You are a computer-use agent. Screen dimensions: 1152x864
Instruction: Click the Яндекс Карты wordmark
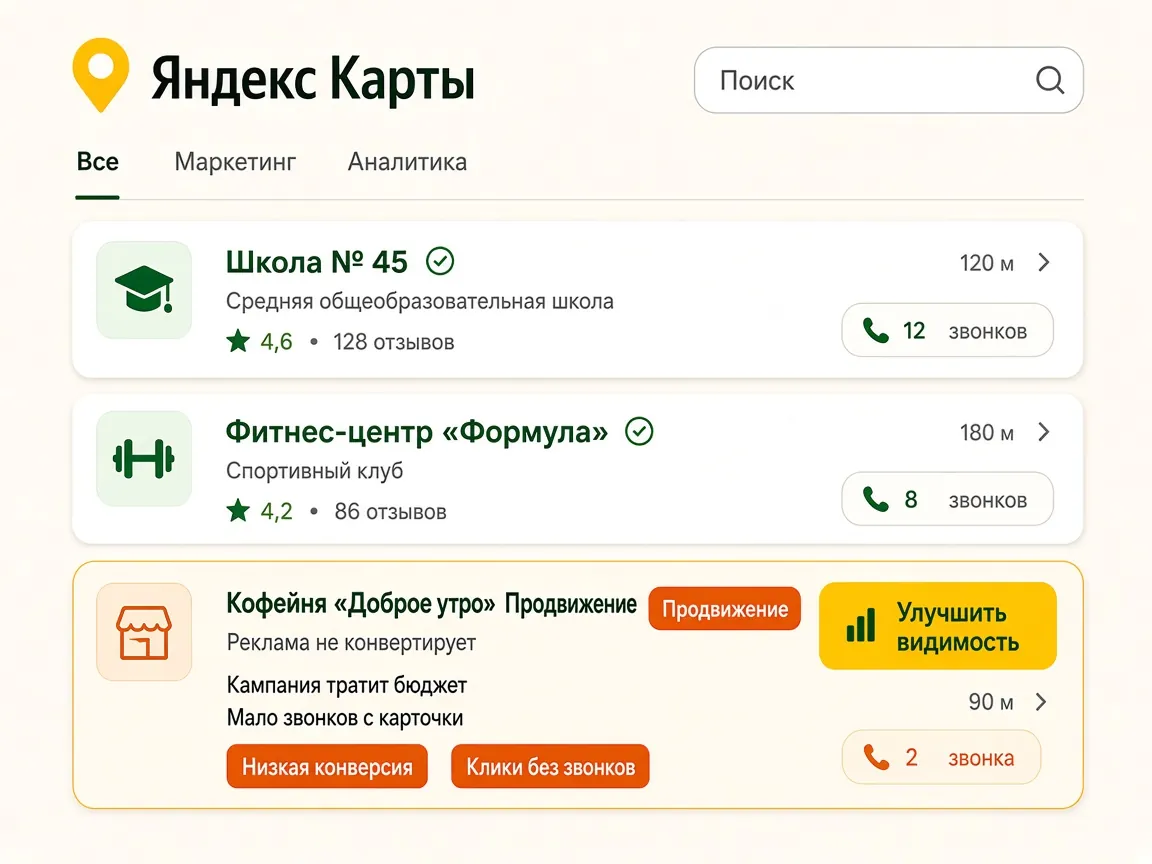click(x=313, y=78)
